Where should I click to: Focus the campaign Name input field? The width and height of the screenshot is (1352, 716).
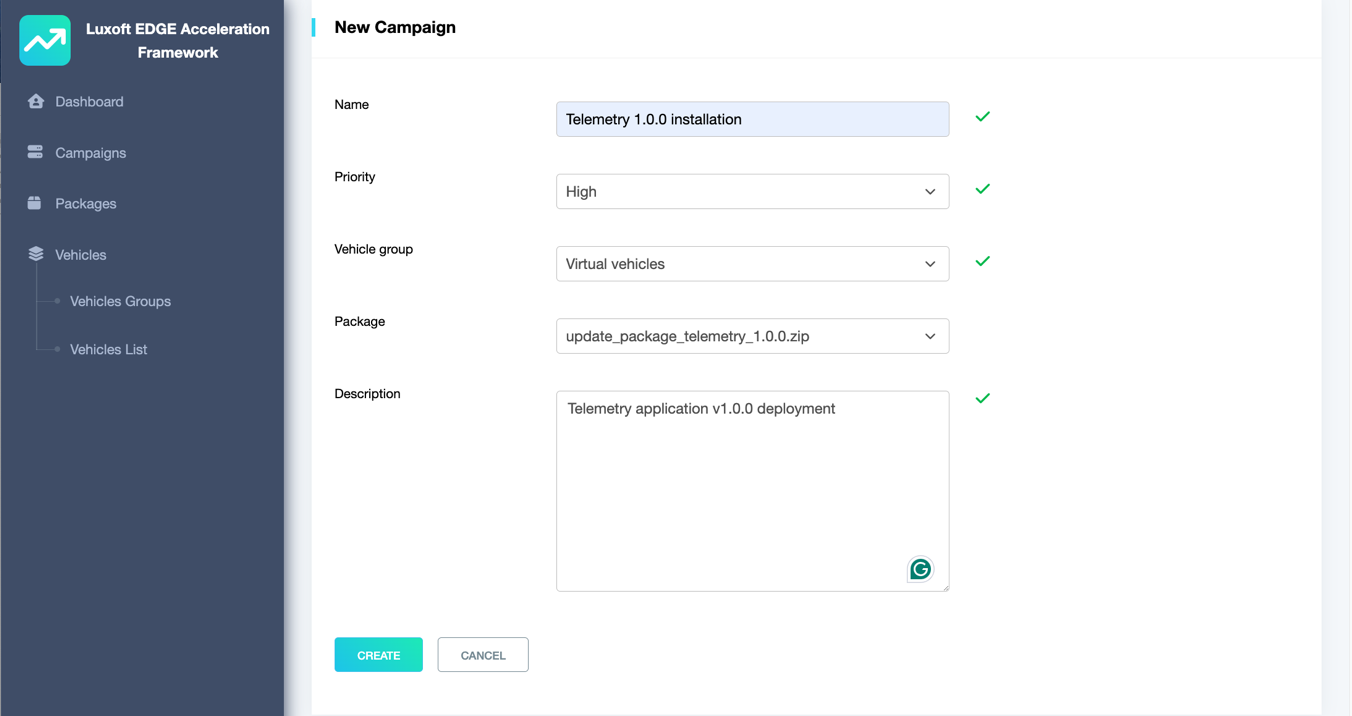pos(752,119)
